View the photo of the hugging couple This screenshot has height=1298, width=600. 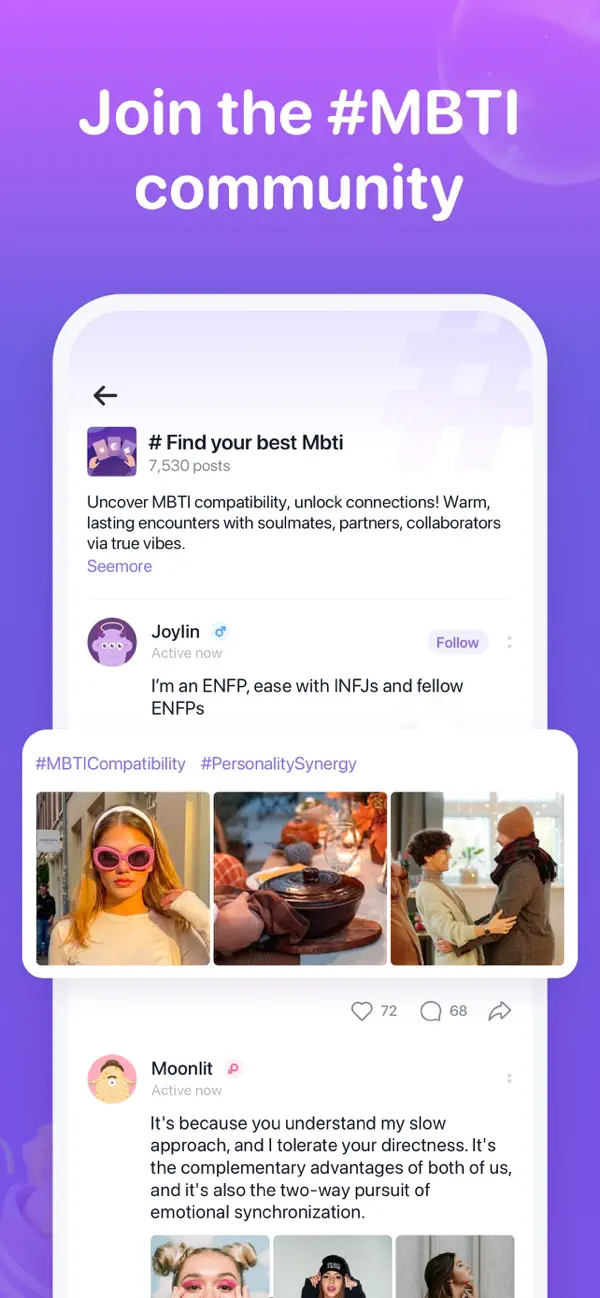coord(477,878)
